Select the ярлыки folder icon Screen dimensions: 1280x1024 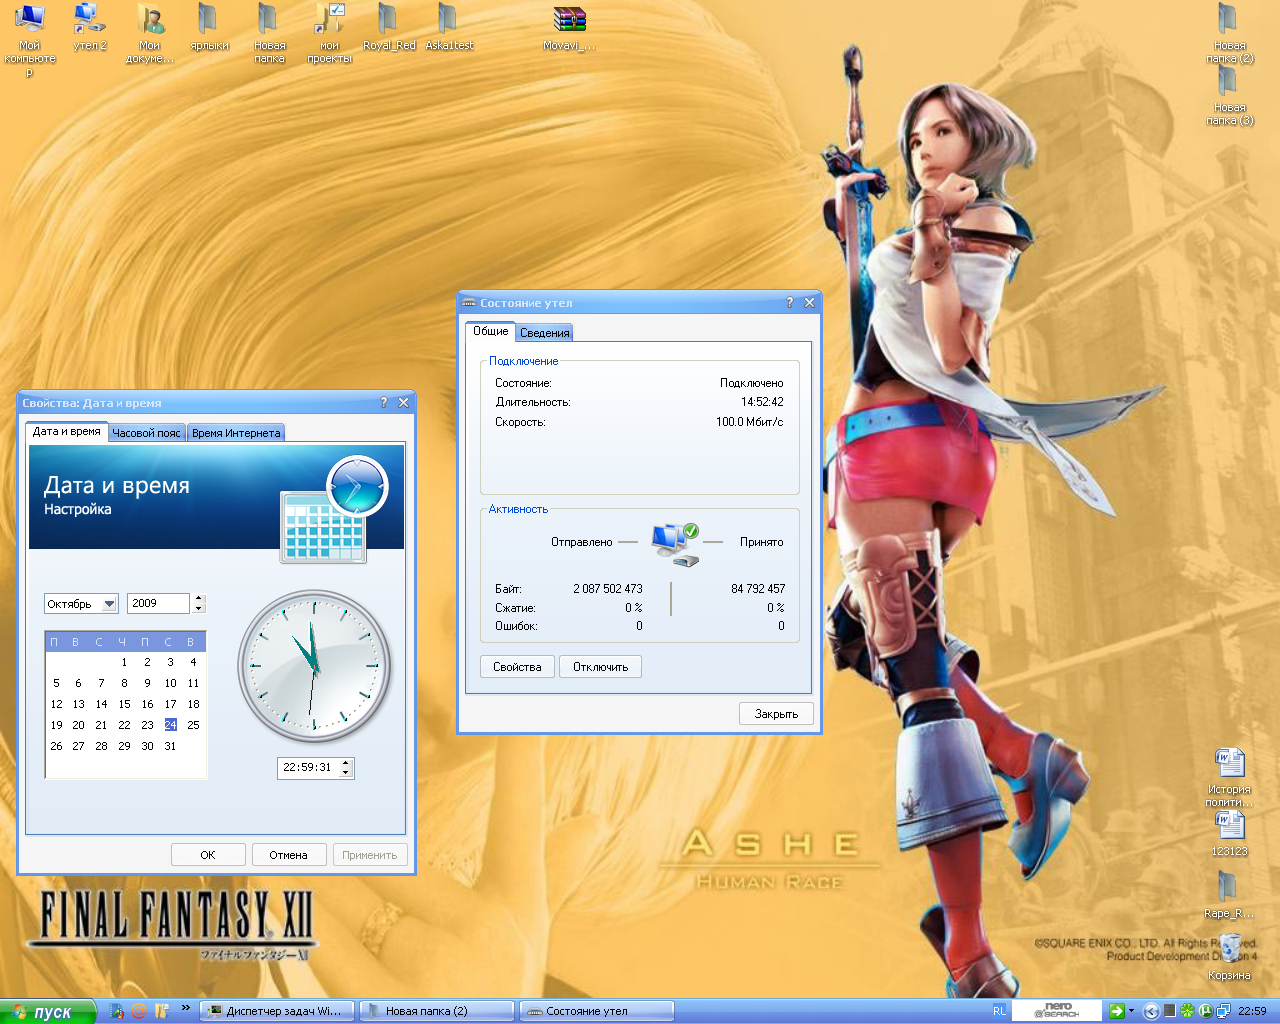(x=208, y=20)
